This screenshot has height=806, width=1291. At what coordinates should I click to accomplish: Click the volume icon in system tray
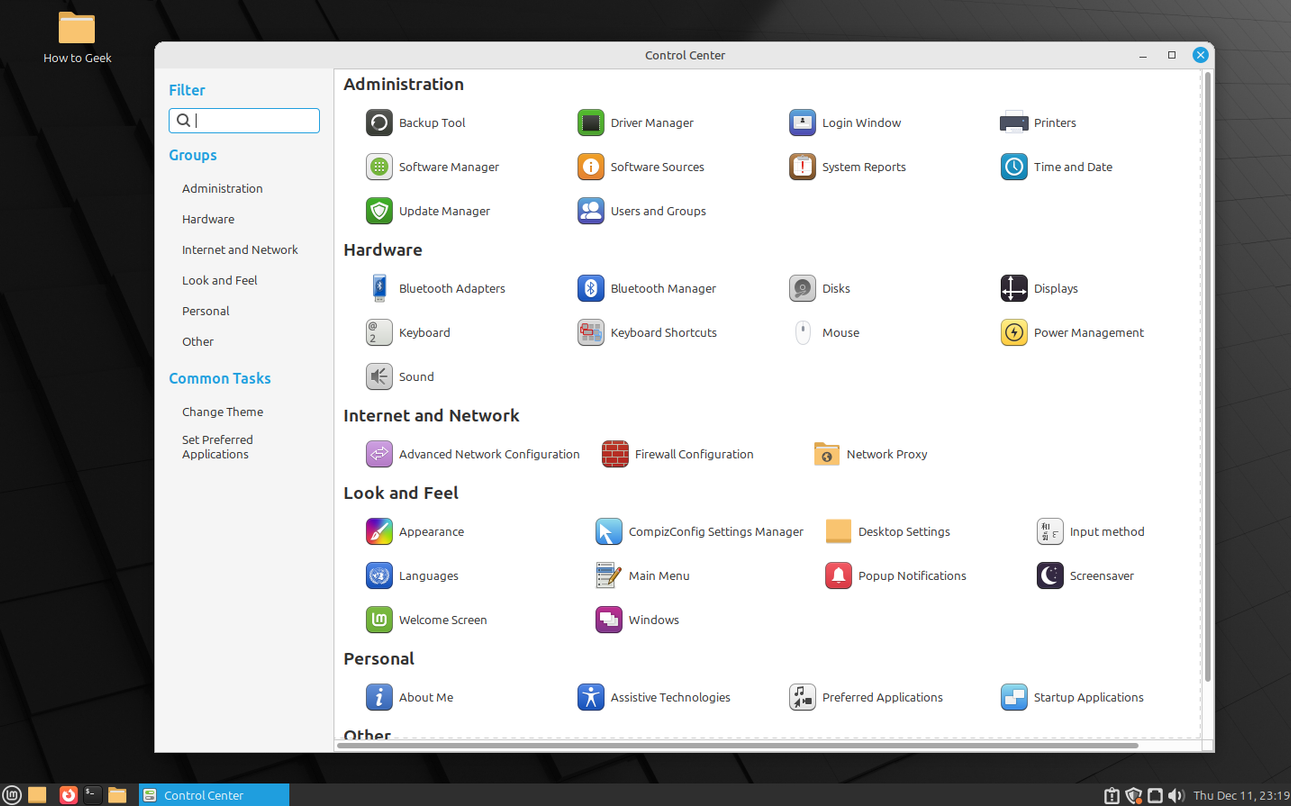[x=1176, y=796]
